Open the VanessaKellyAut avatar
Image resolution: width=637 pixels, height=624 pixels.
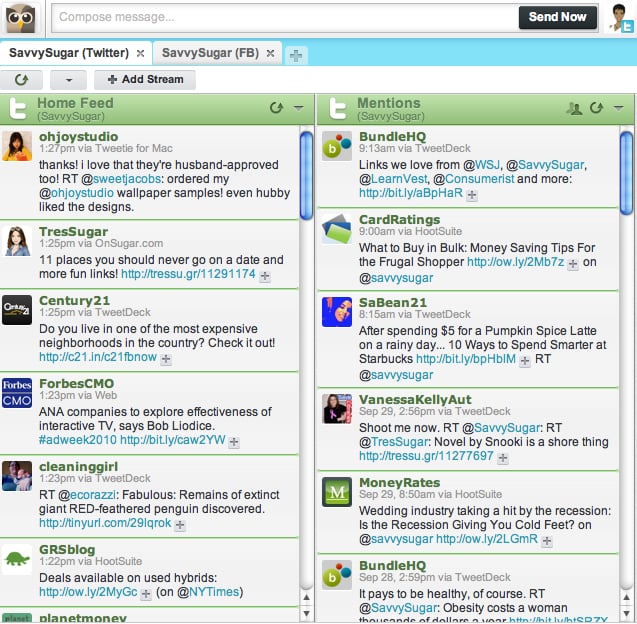click(x=337, y=409)
